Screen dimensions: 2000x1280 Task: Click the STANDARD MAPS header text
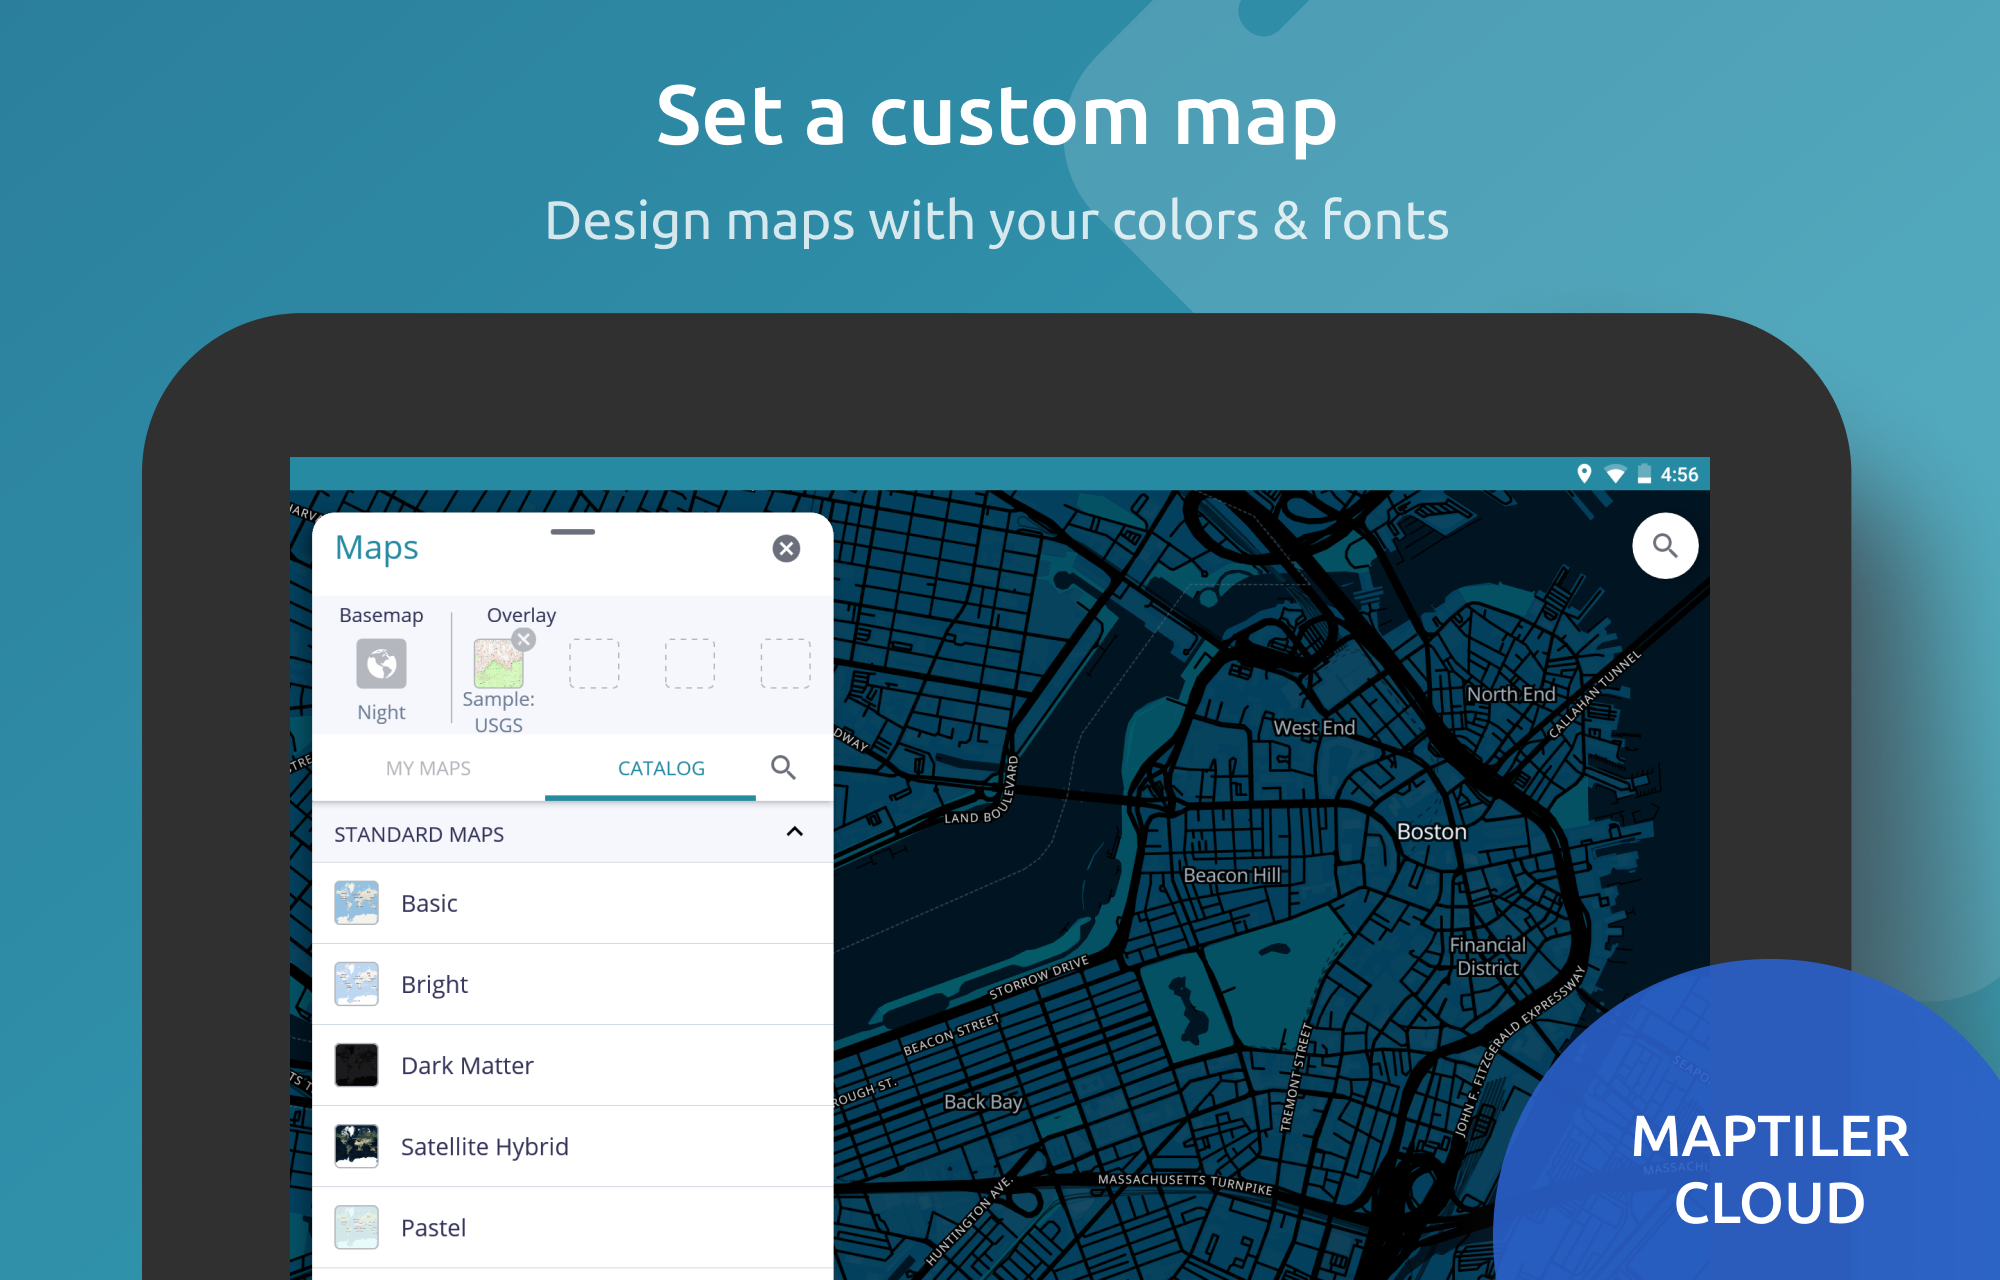coord(419,834)
